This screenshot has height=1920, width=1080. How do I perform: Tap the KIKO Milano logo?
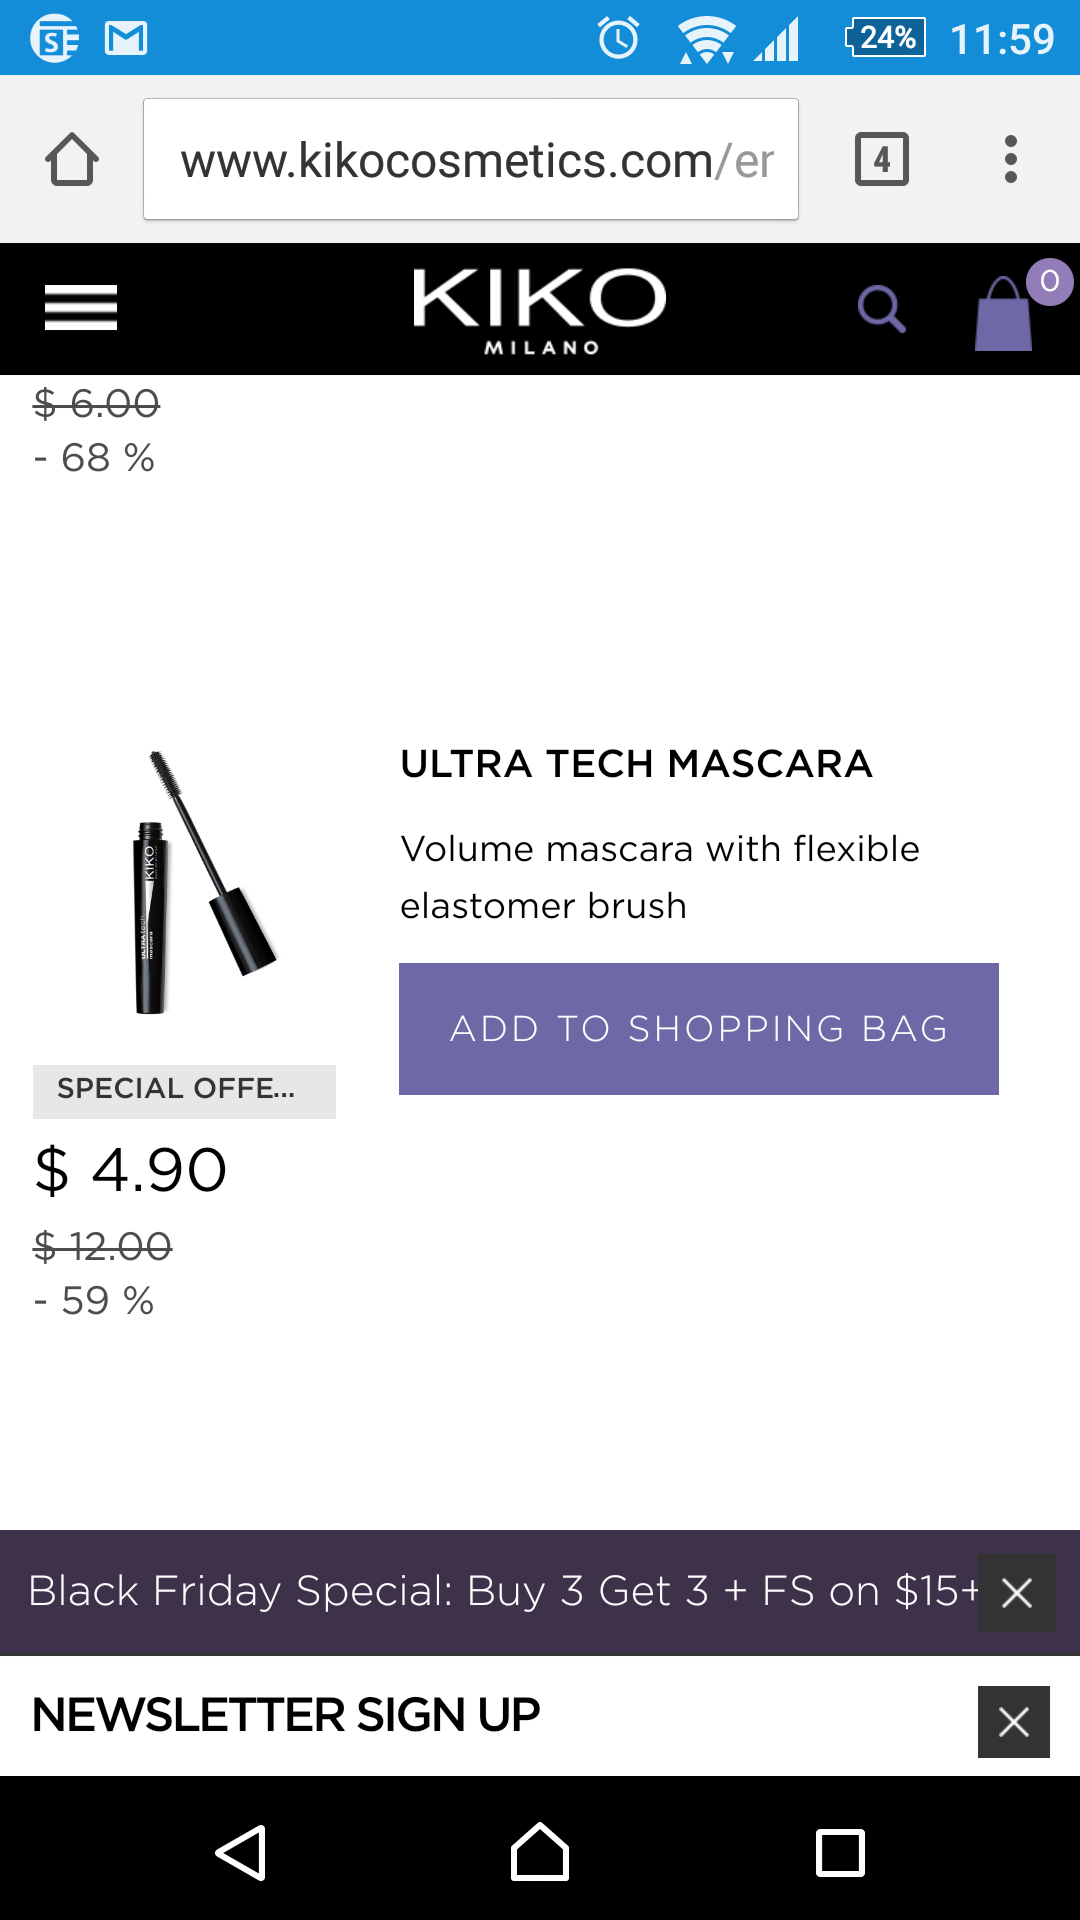pos(540,309)
